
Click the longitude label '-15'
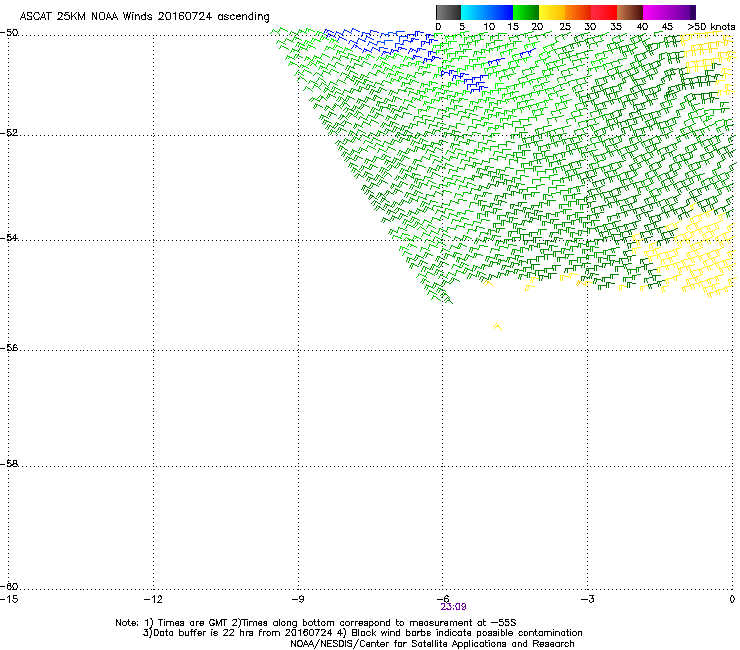point(9,599)
